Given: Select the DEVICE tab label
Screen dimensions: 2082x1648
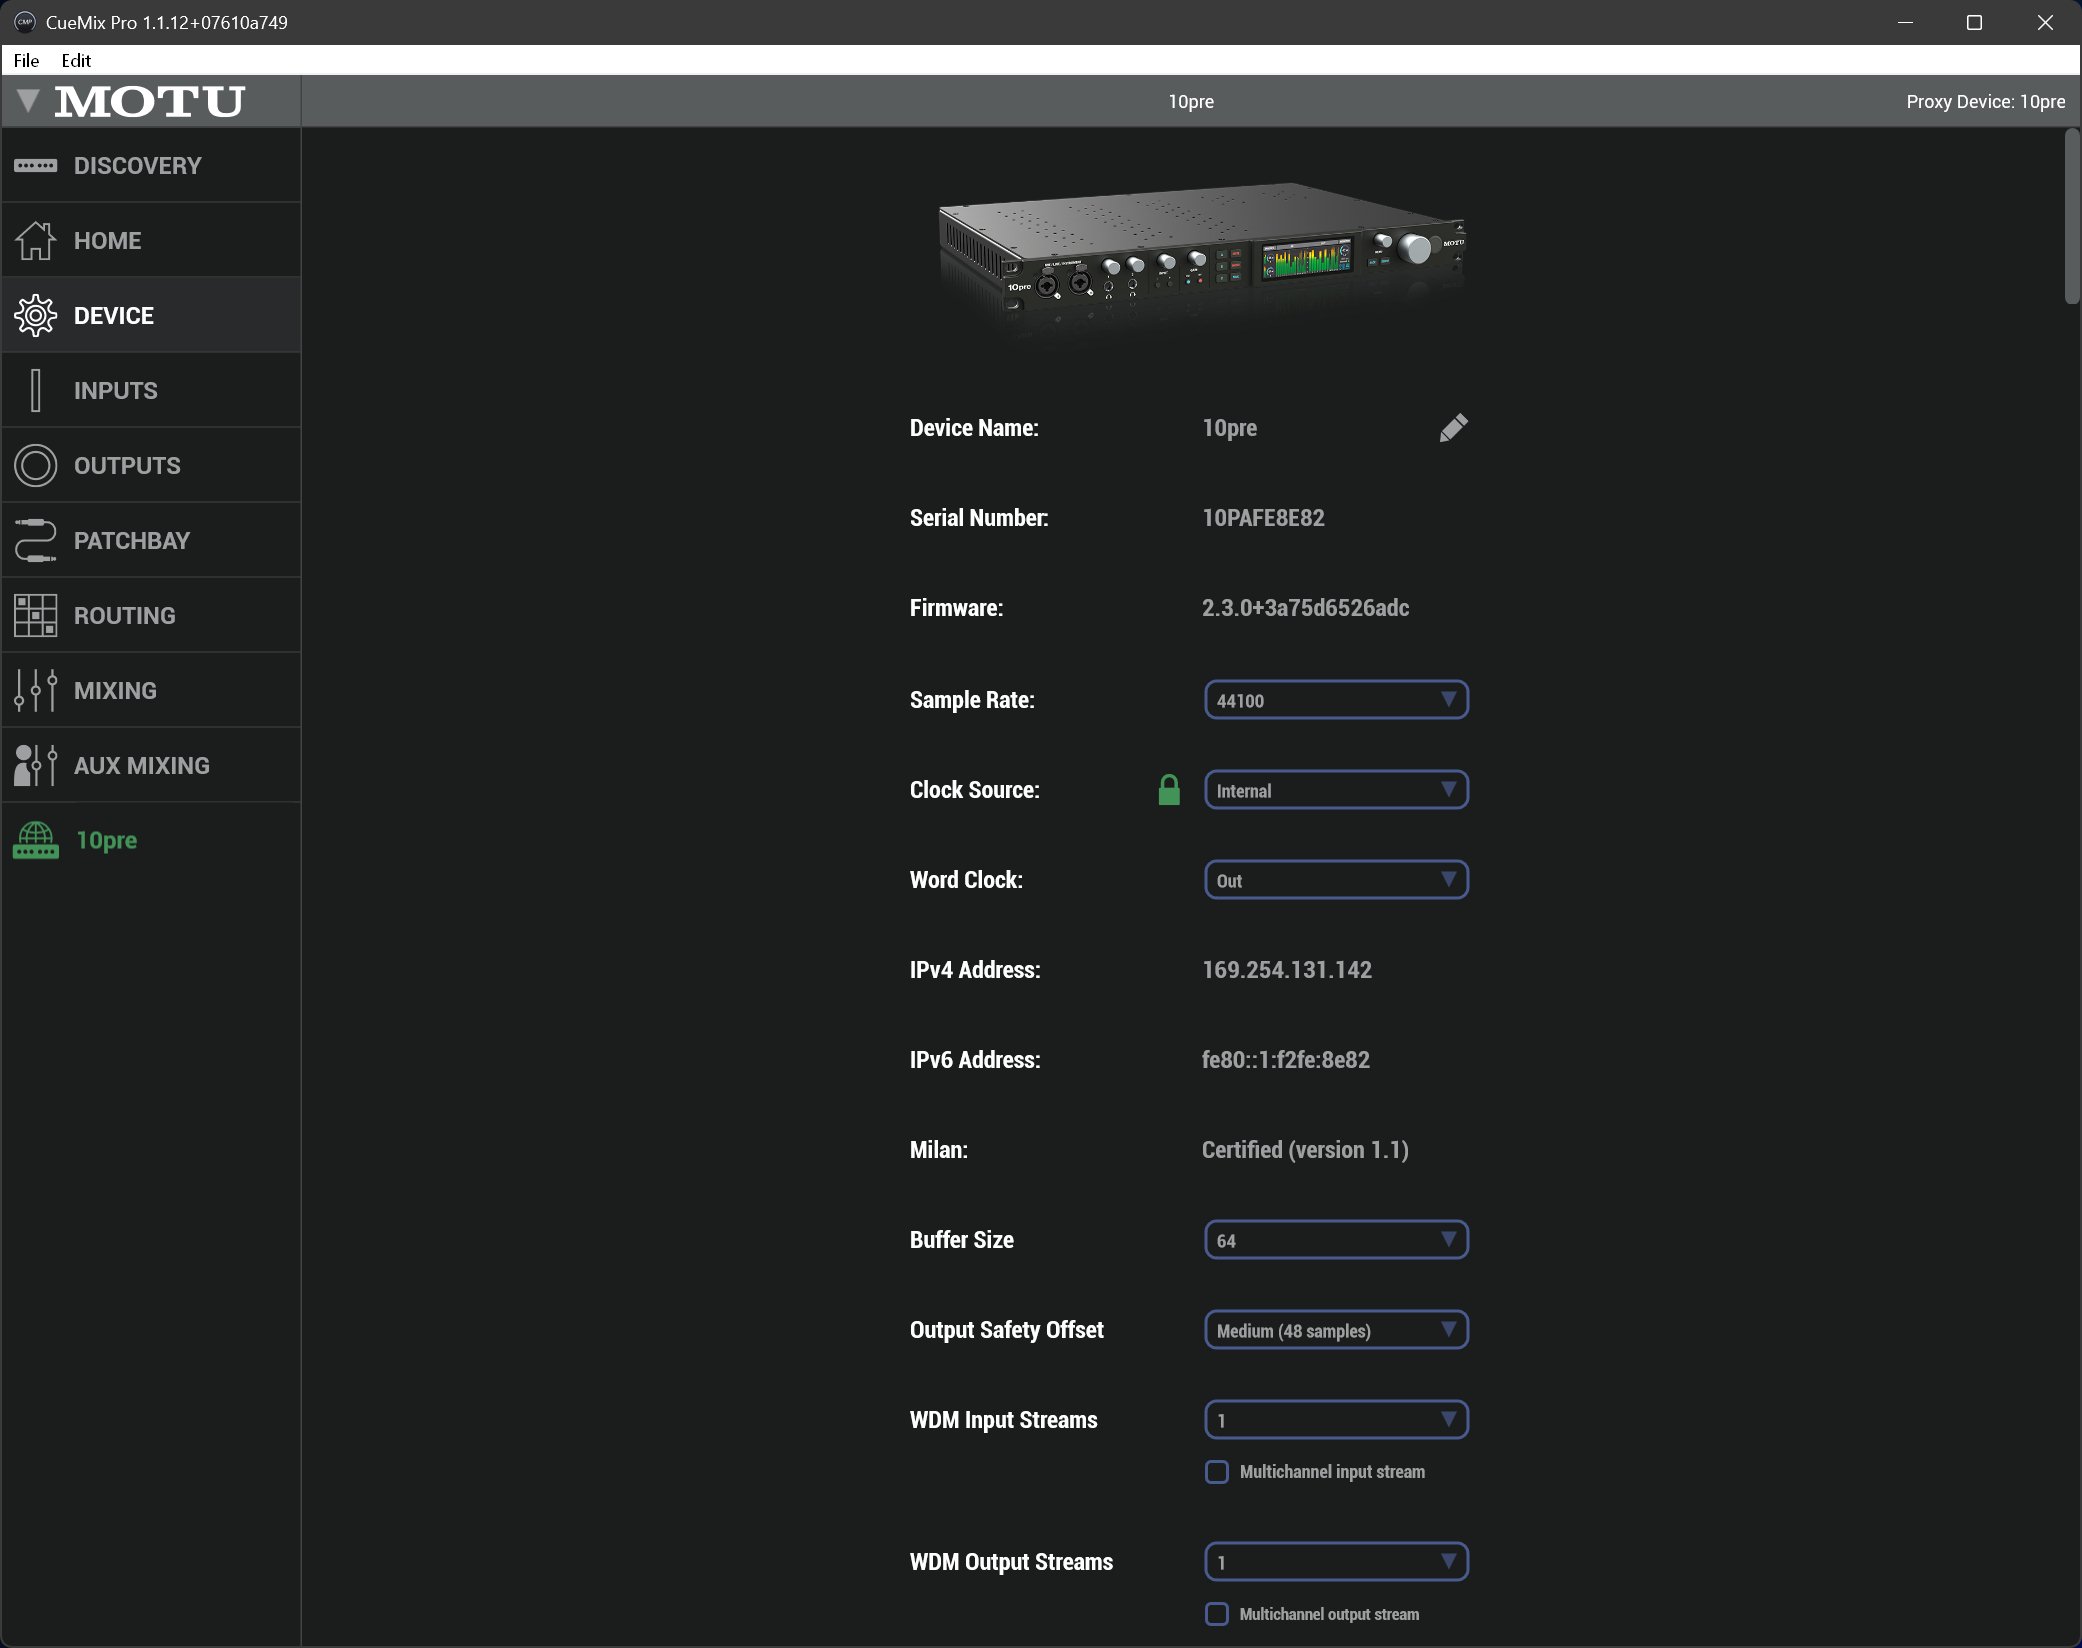Looking at the screenshot, I should point(114,315).
